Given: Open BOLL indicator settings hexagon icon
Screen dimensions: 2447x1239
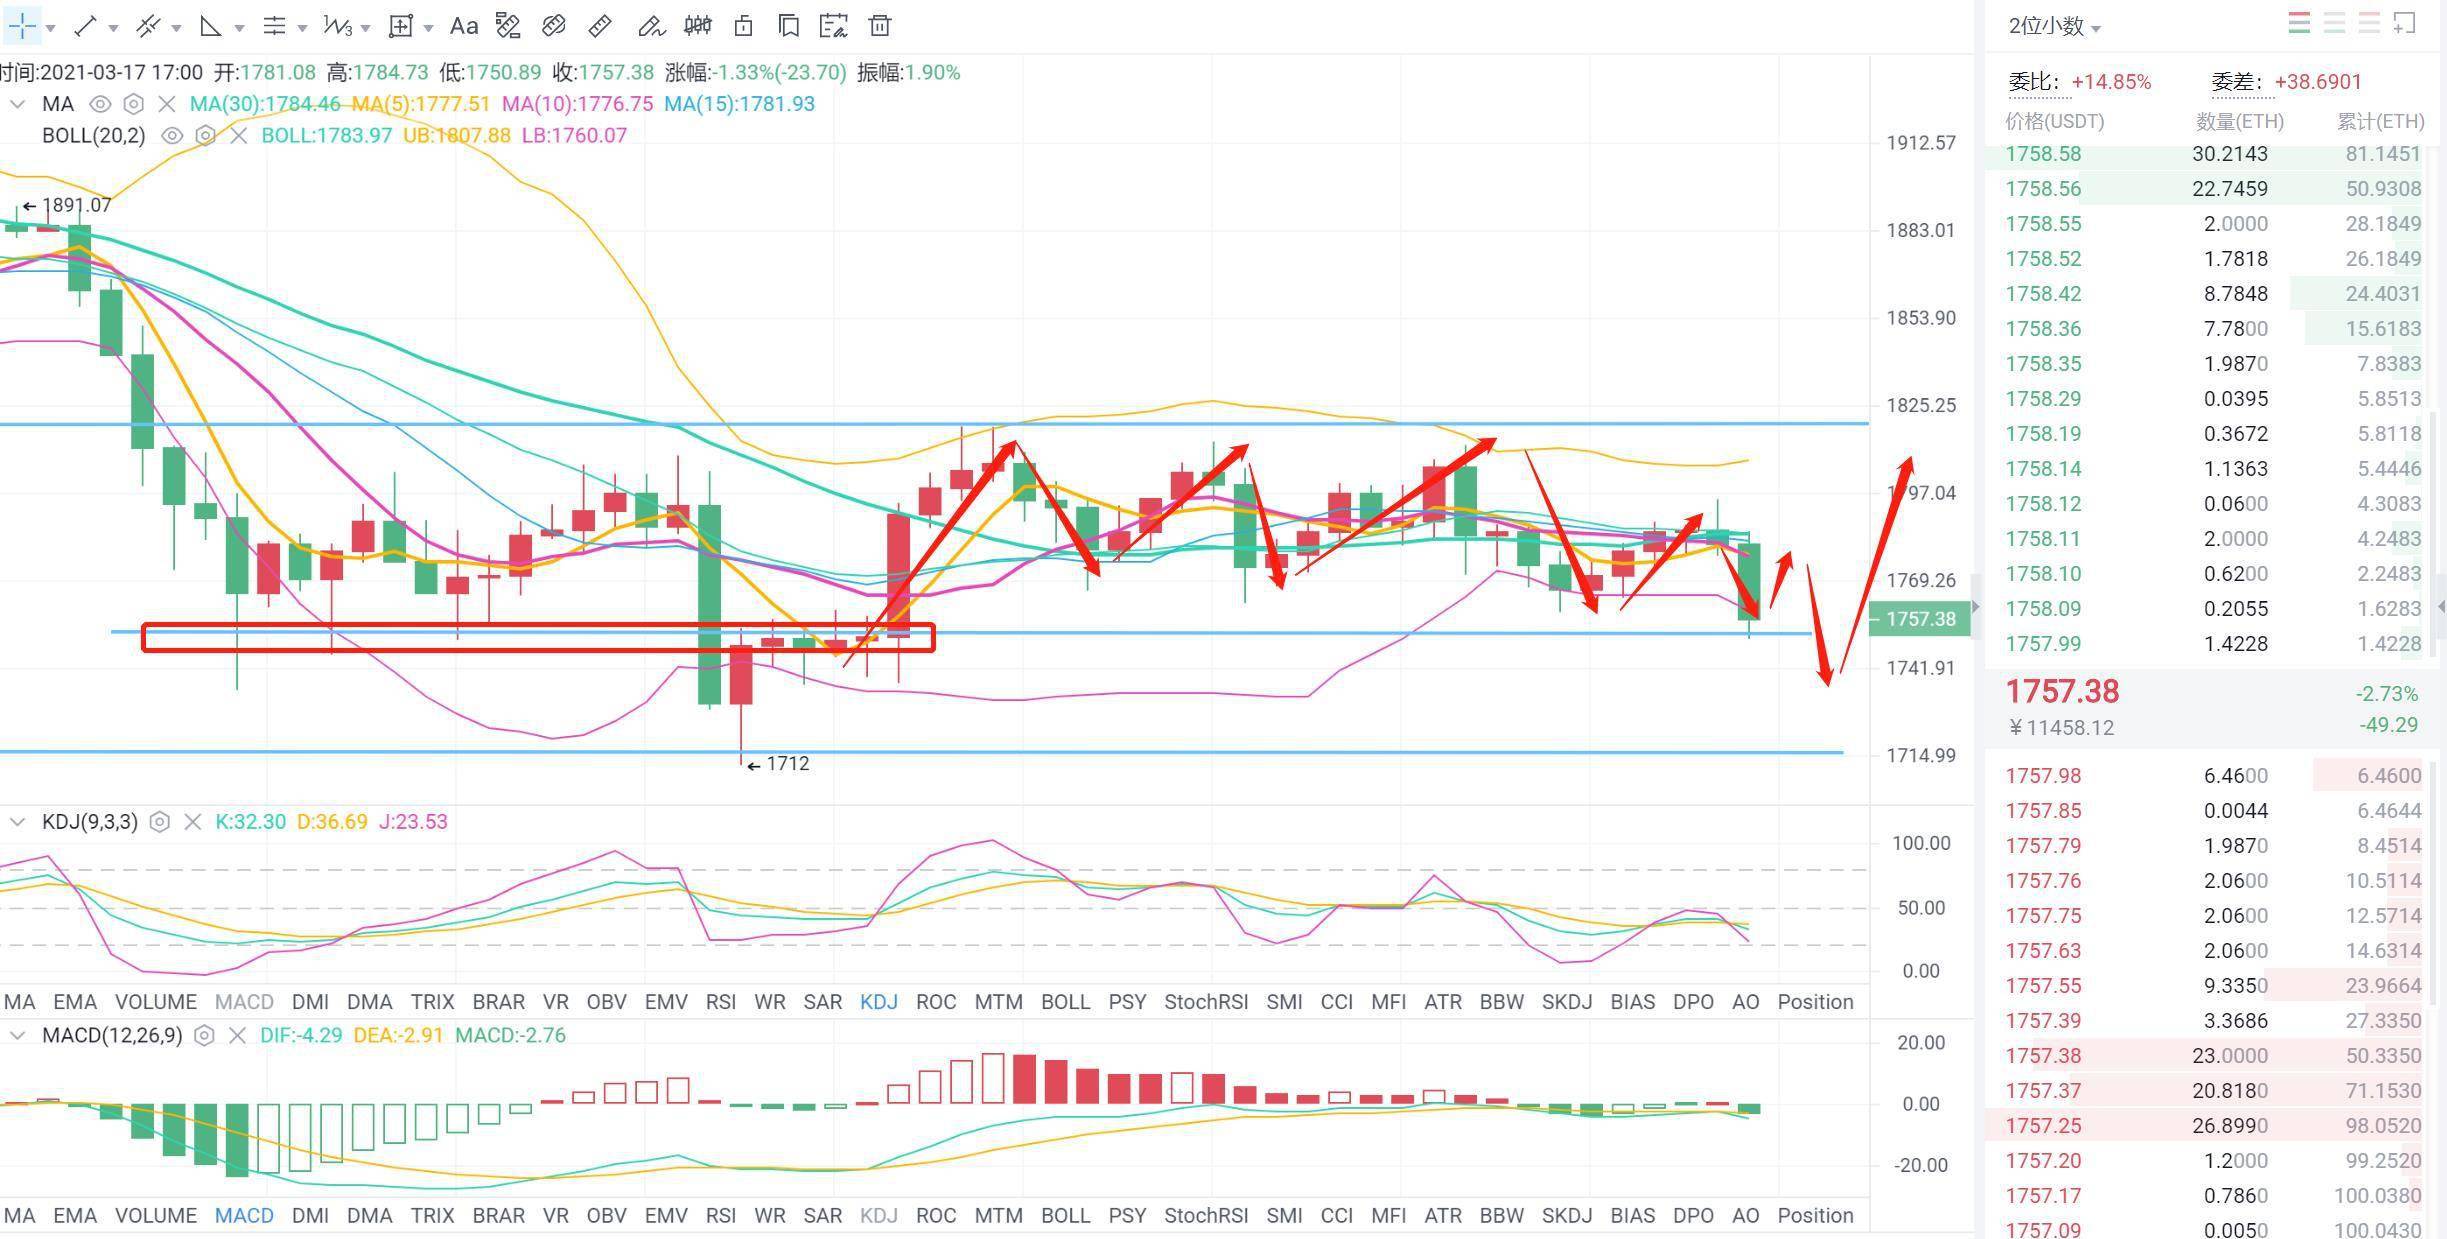Looking at the screenshot, I should (205, 135).
